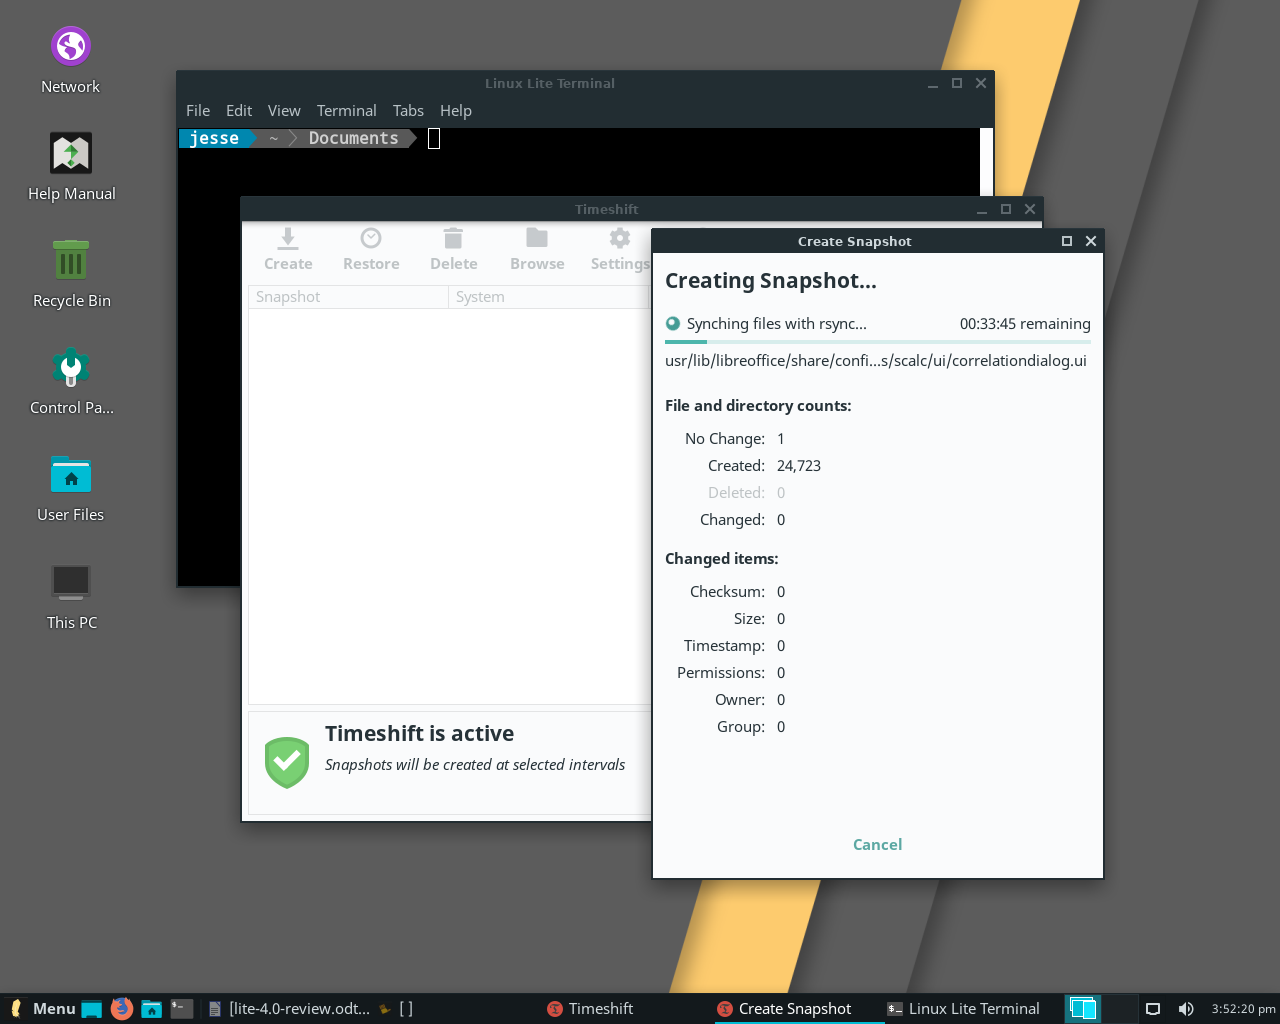
Task: Click the rsync progress bar
Action: click(878, 342)
